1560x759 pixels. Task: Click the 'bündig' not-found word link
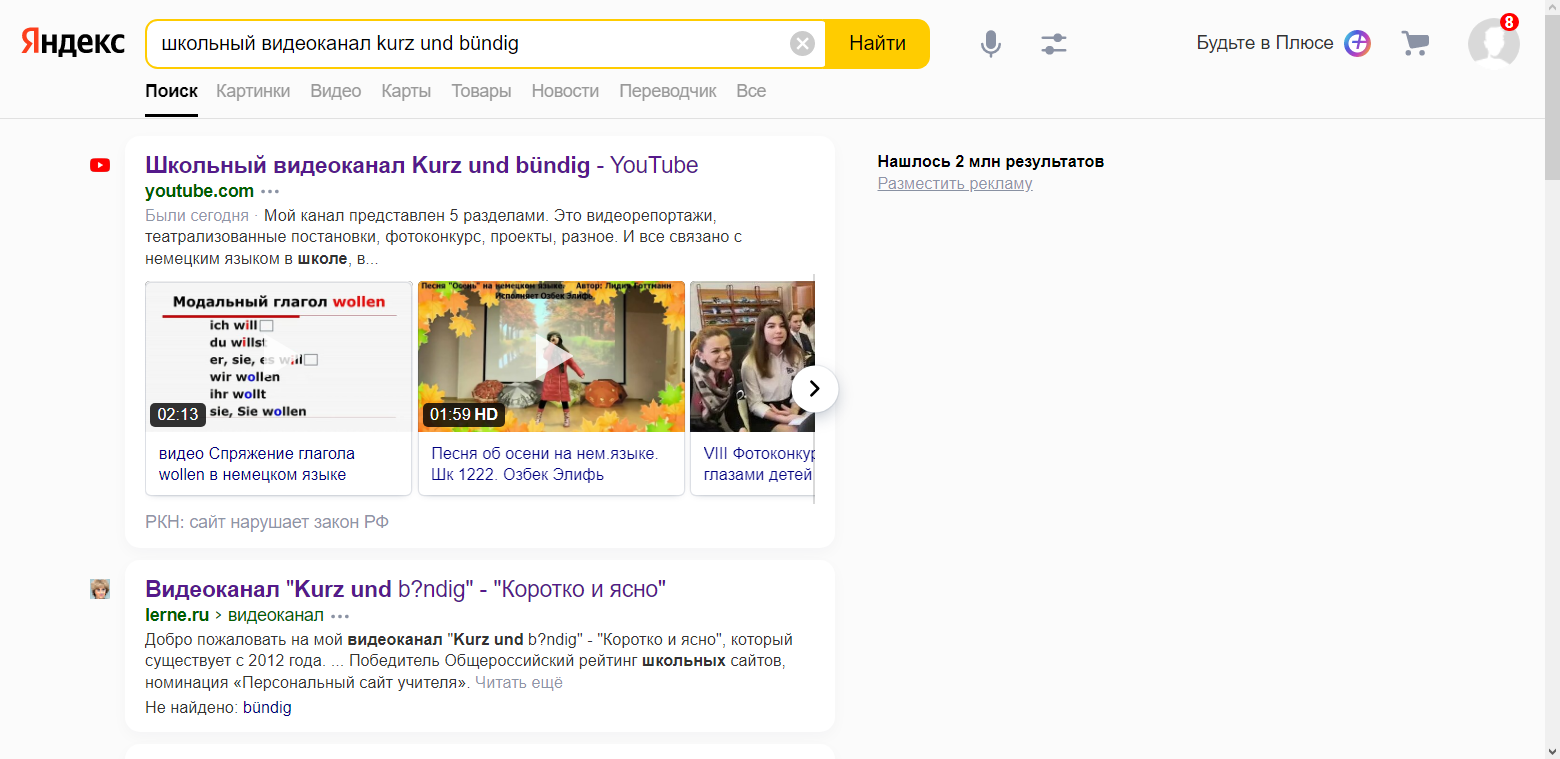click(x=267, y=708)
